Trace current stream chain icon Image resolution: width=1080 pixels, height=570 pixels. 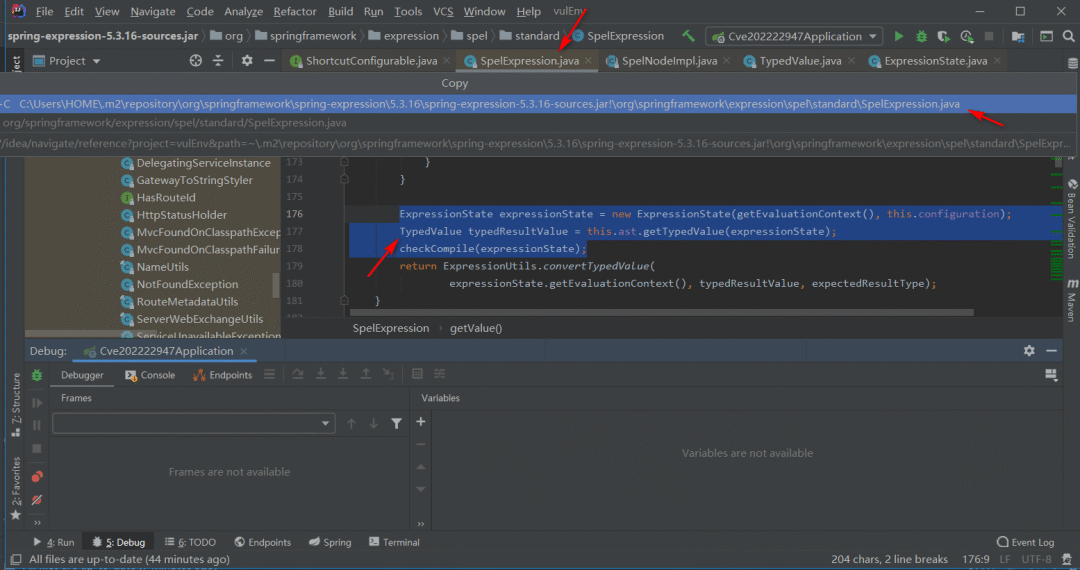tap(439, 374)
